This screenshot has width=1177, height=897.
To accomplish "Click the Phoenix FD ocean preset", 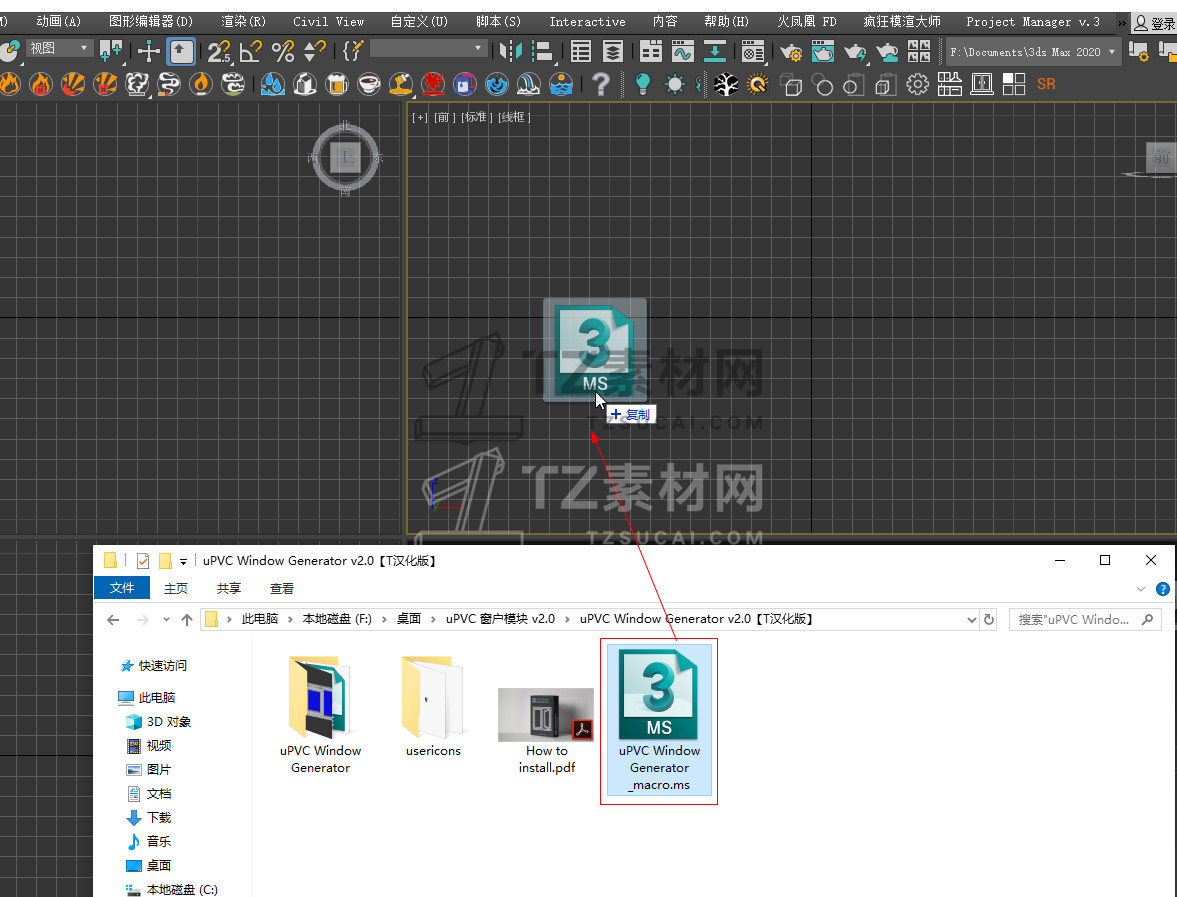I will click(x=561, y=83).
